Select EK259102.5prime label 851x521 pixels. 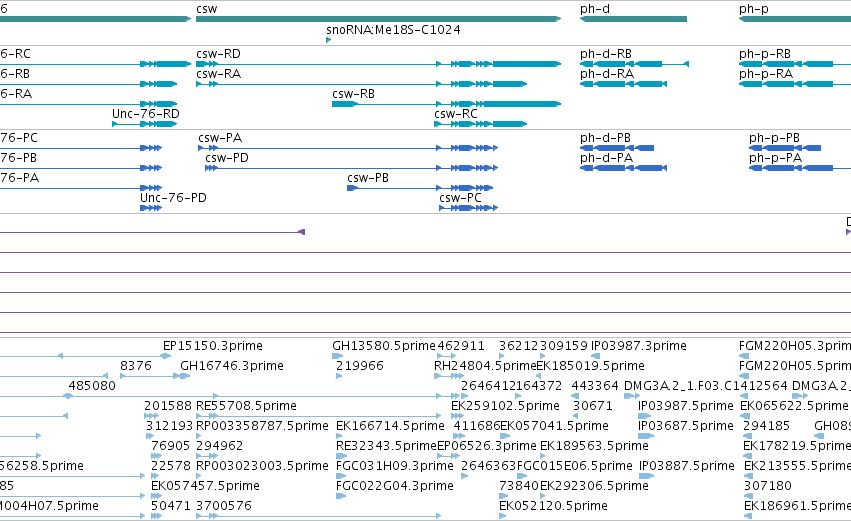[x=505, y=406]
